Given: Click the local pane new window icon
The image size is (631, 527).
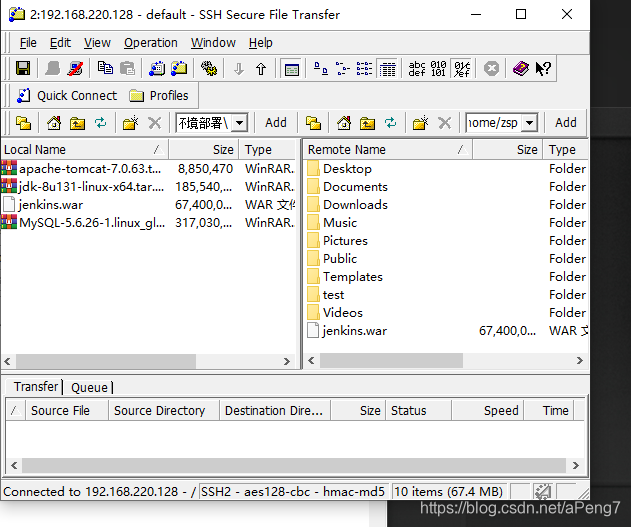Looking at the screenshot, I should click(x=23, y=123).
